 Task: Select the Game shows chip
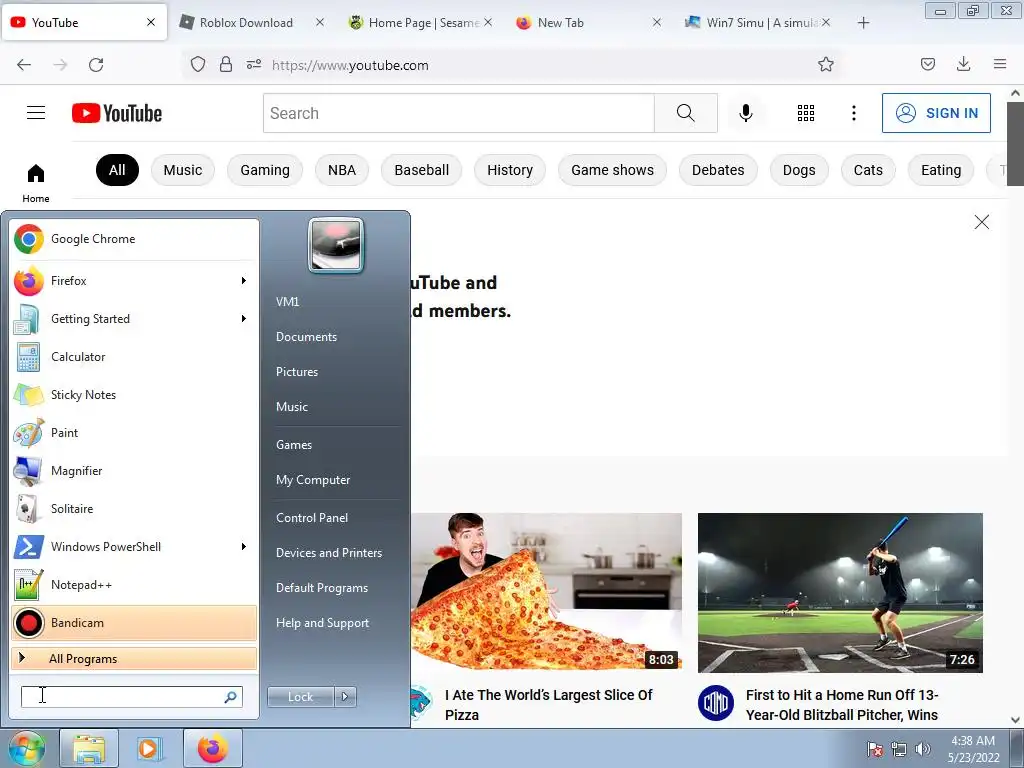pos(613,170)
